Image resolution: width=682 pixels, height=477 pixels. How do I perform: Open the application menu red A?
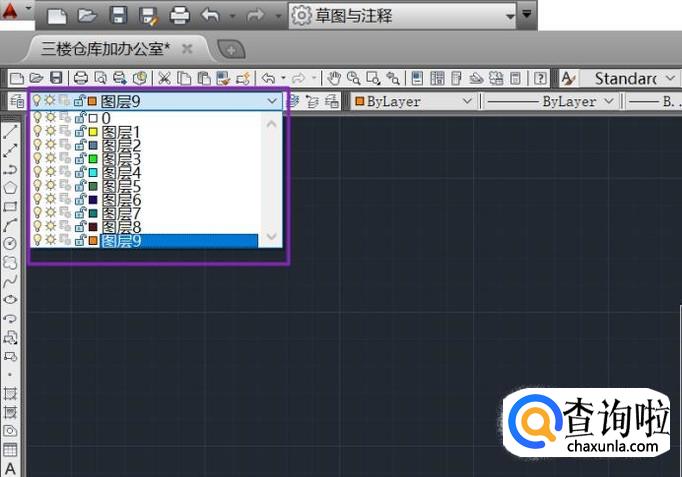(x=11, y=11)
